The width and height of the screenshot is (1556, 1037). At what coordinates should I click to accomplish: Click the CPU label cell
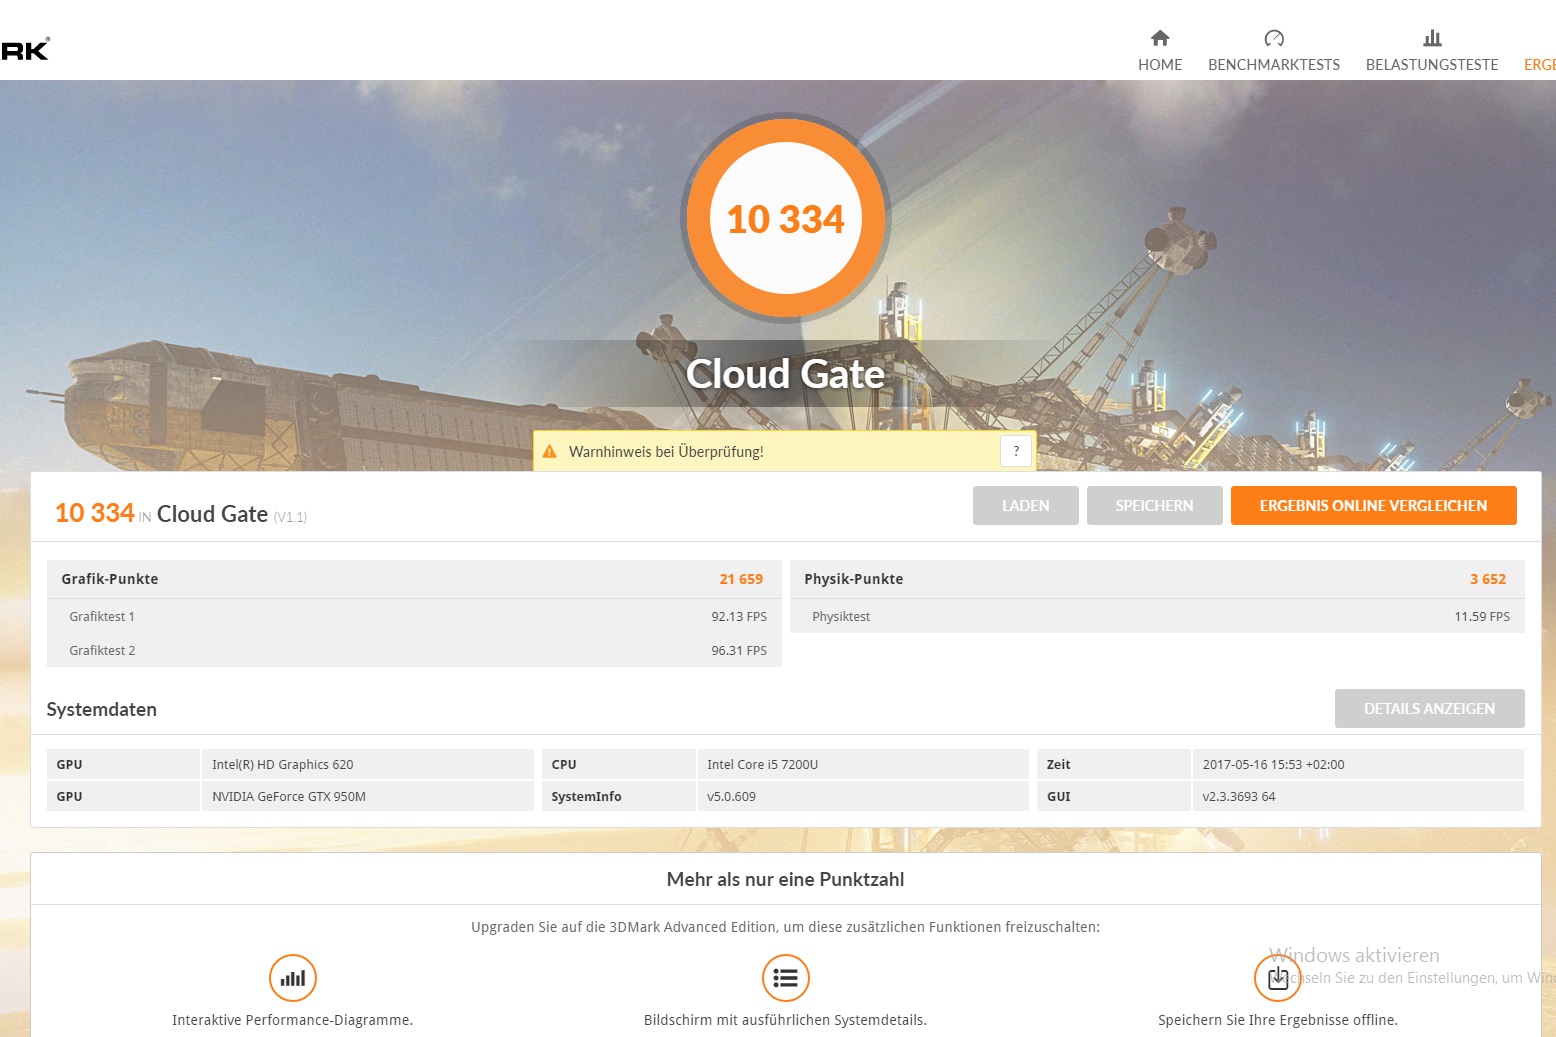618,764
